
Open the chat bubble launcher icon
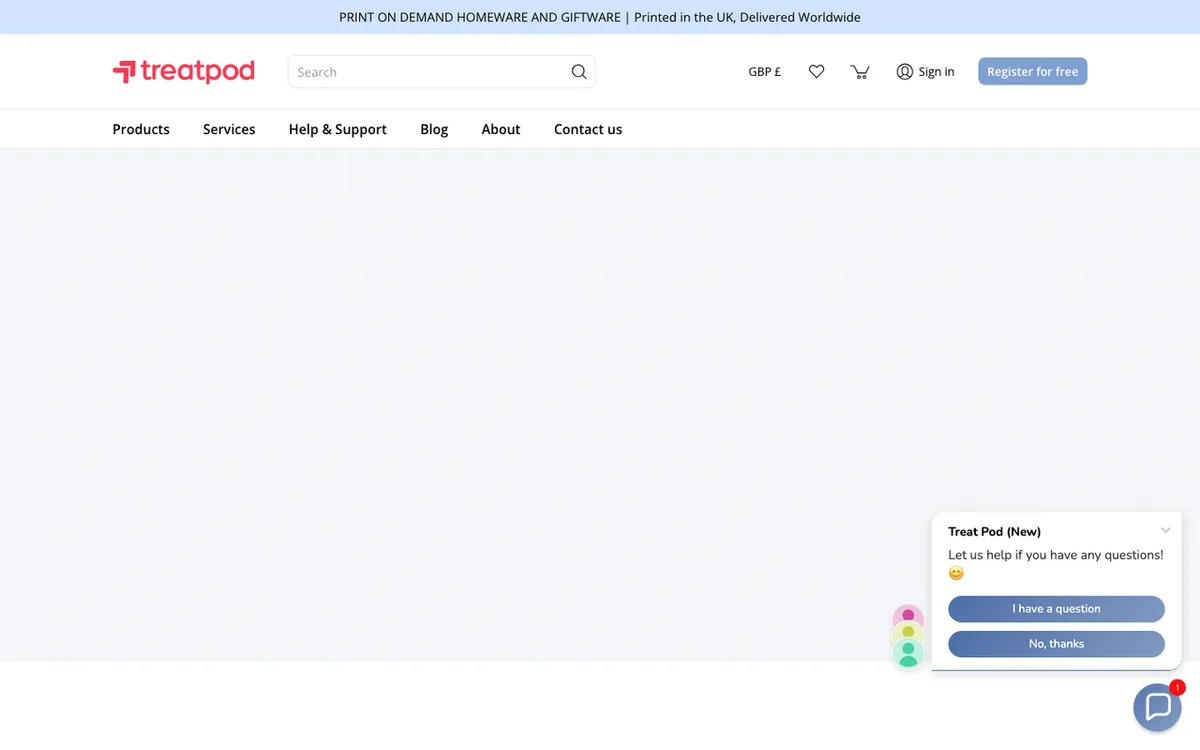[1157, 707]
